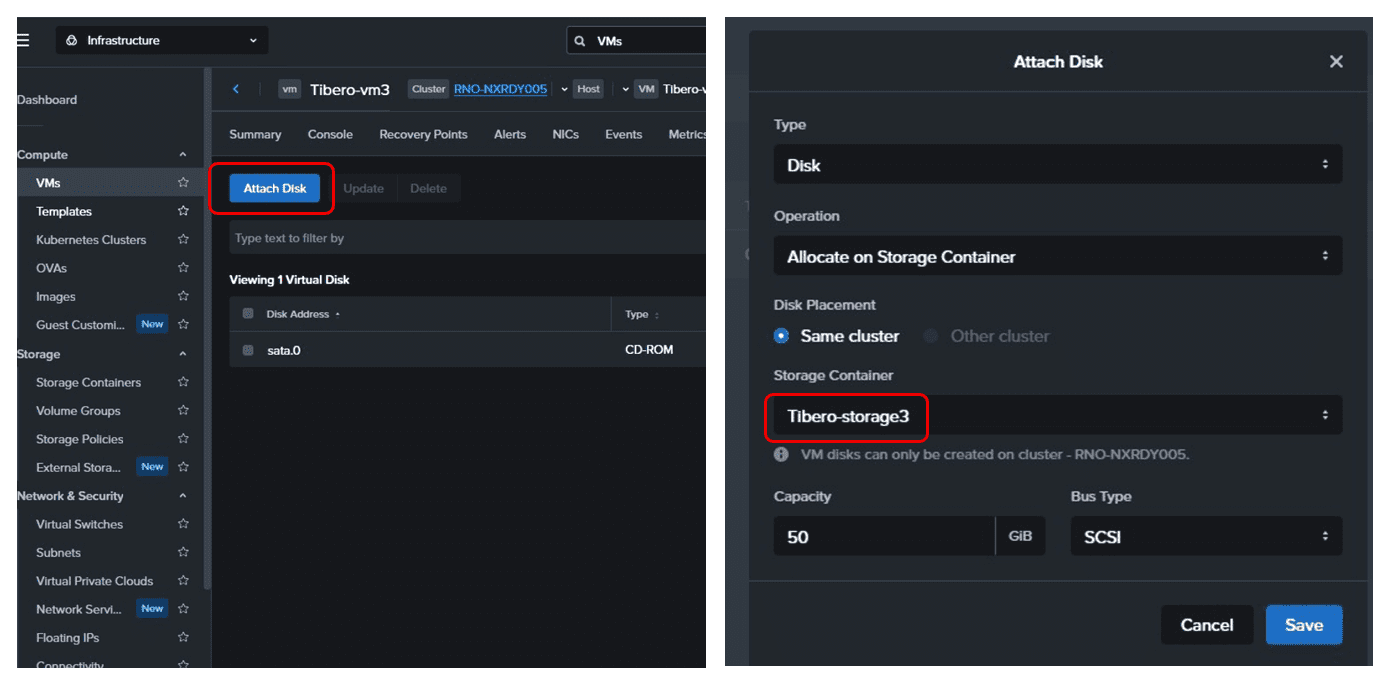
Task: Open the SCSI Bus Type dropdown
Action: tap(1206, 537)
